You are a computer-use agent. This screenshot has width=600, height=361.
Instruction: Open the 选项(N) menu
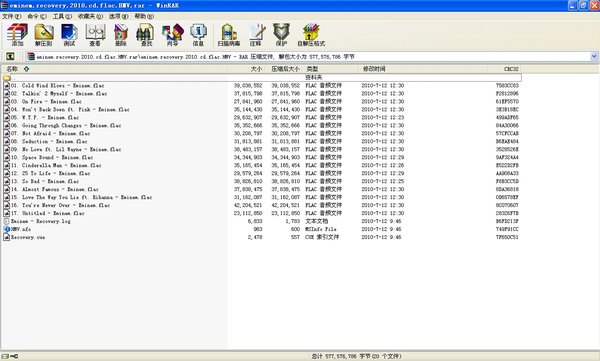pyautogui.click(x=119, y=16)
